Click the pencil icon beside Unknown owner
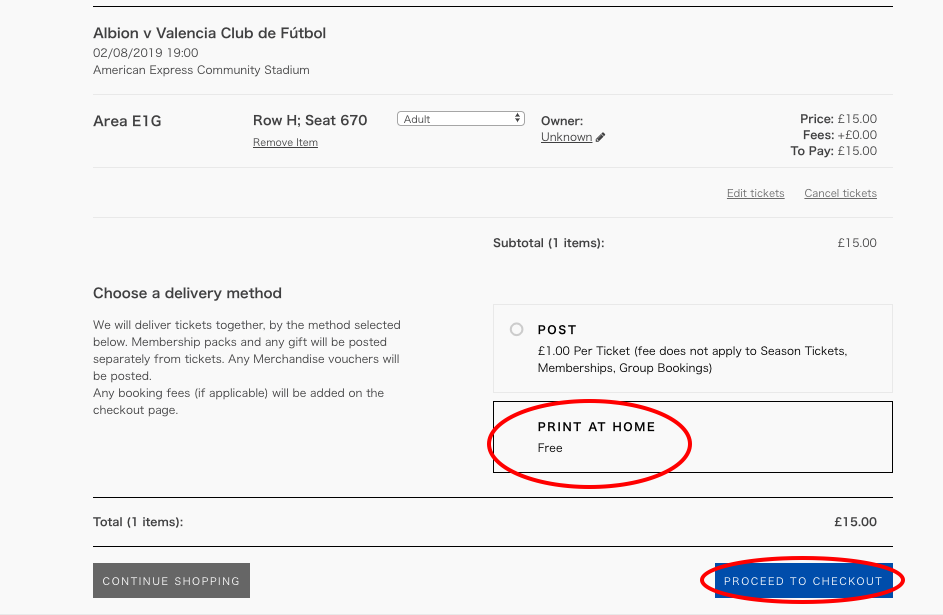943x615 pixels. [x=600, y=137]
